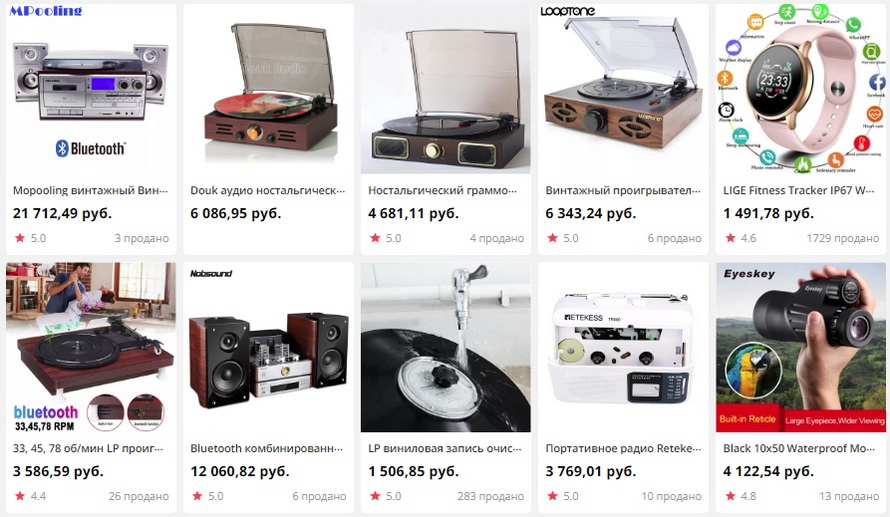The height and width of the screenshot is (517, 890).
Task: Click the "Douk аудио ностальгическ" title link
Action: 267,191
